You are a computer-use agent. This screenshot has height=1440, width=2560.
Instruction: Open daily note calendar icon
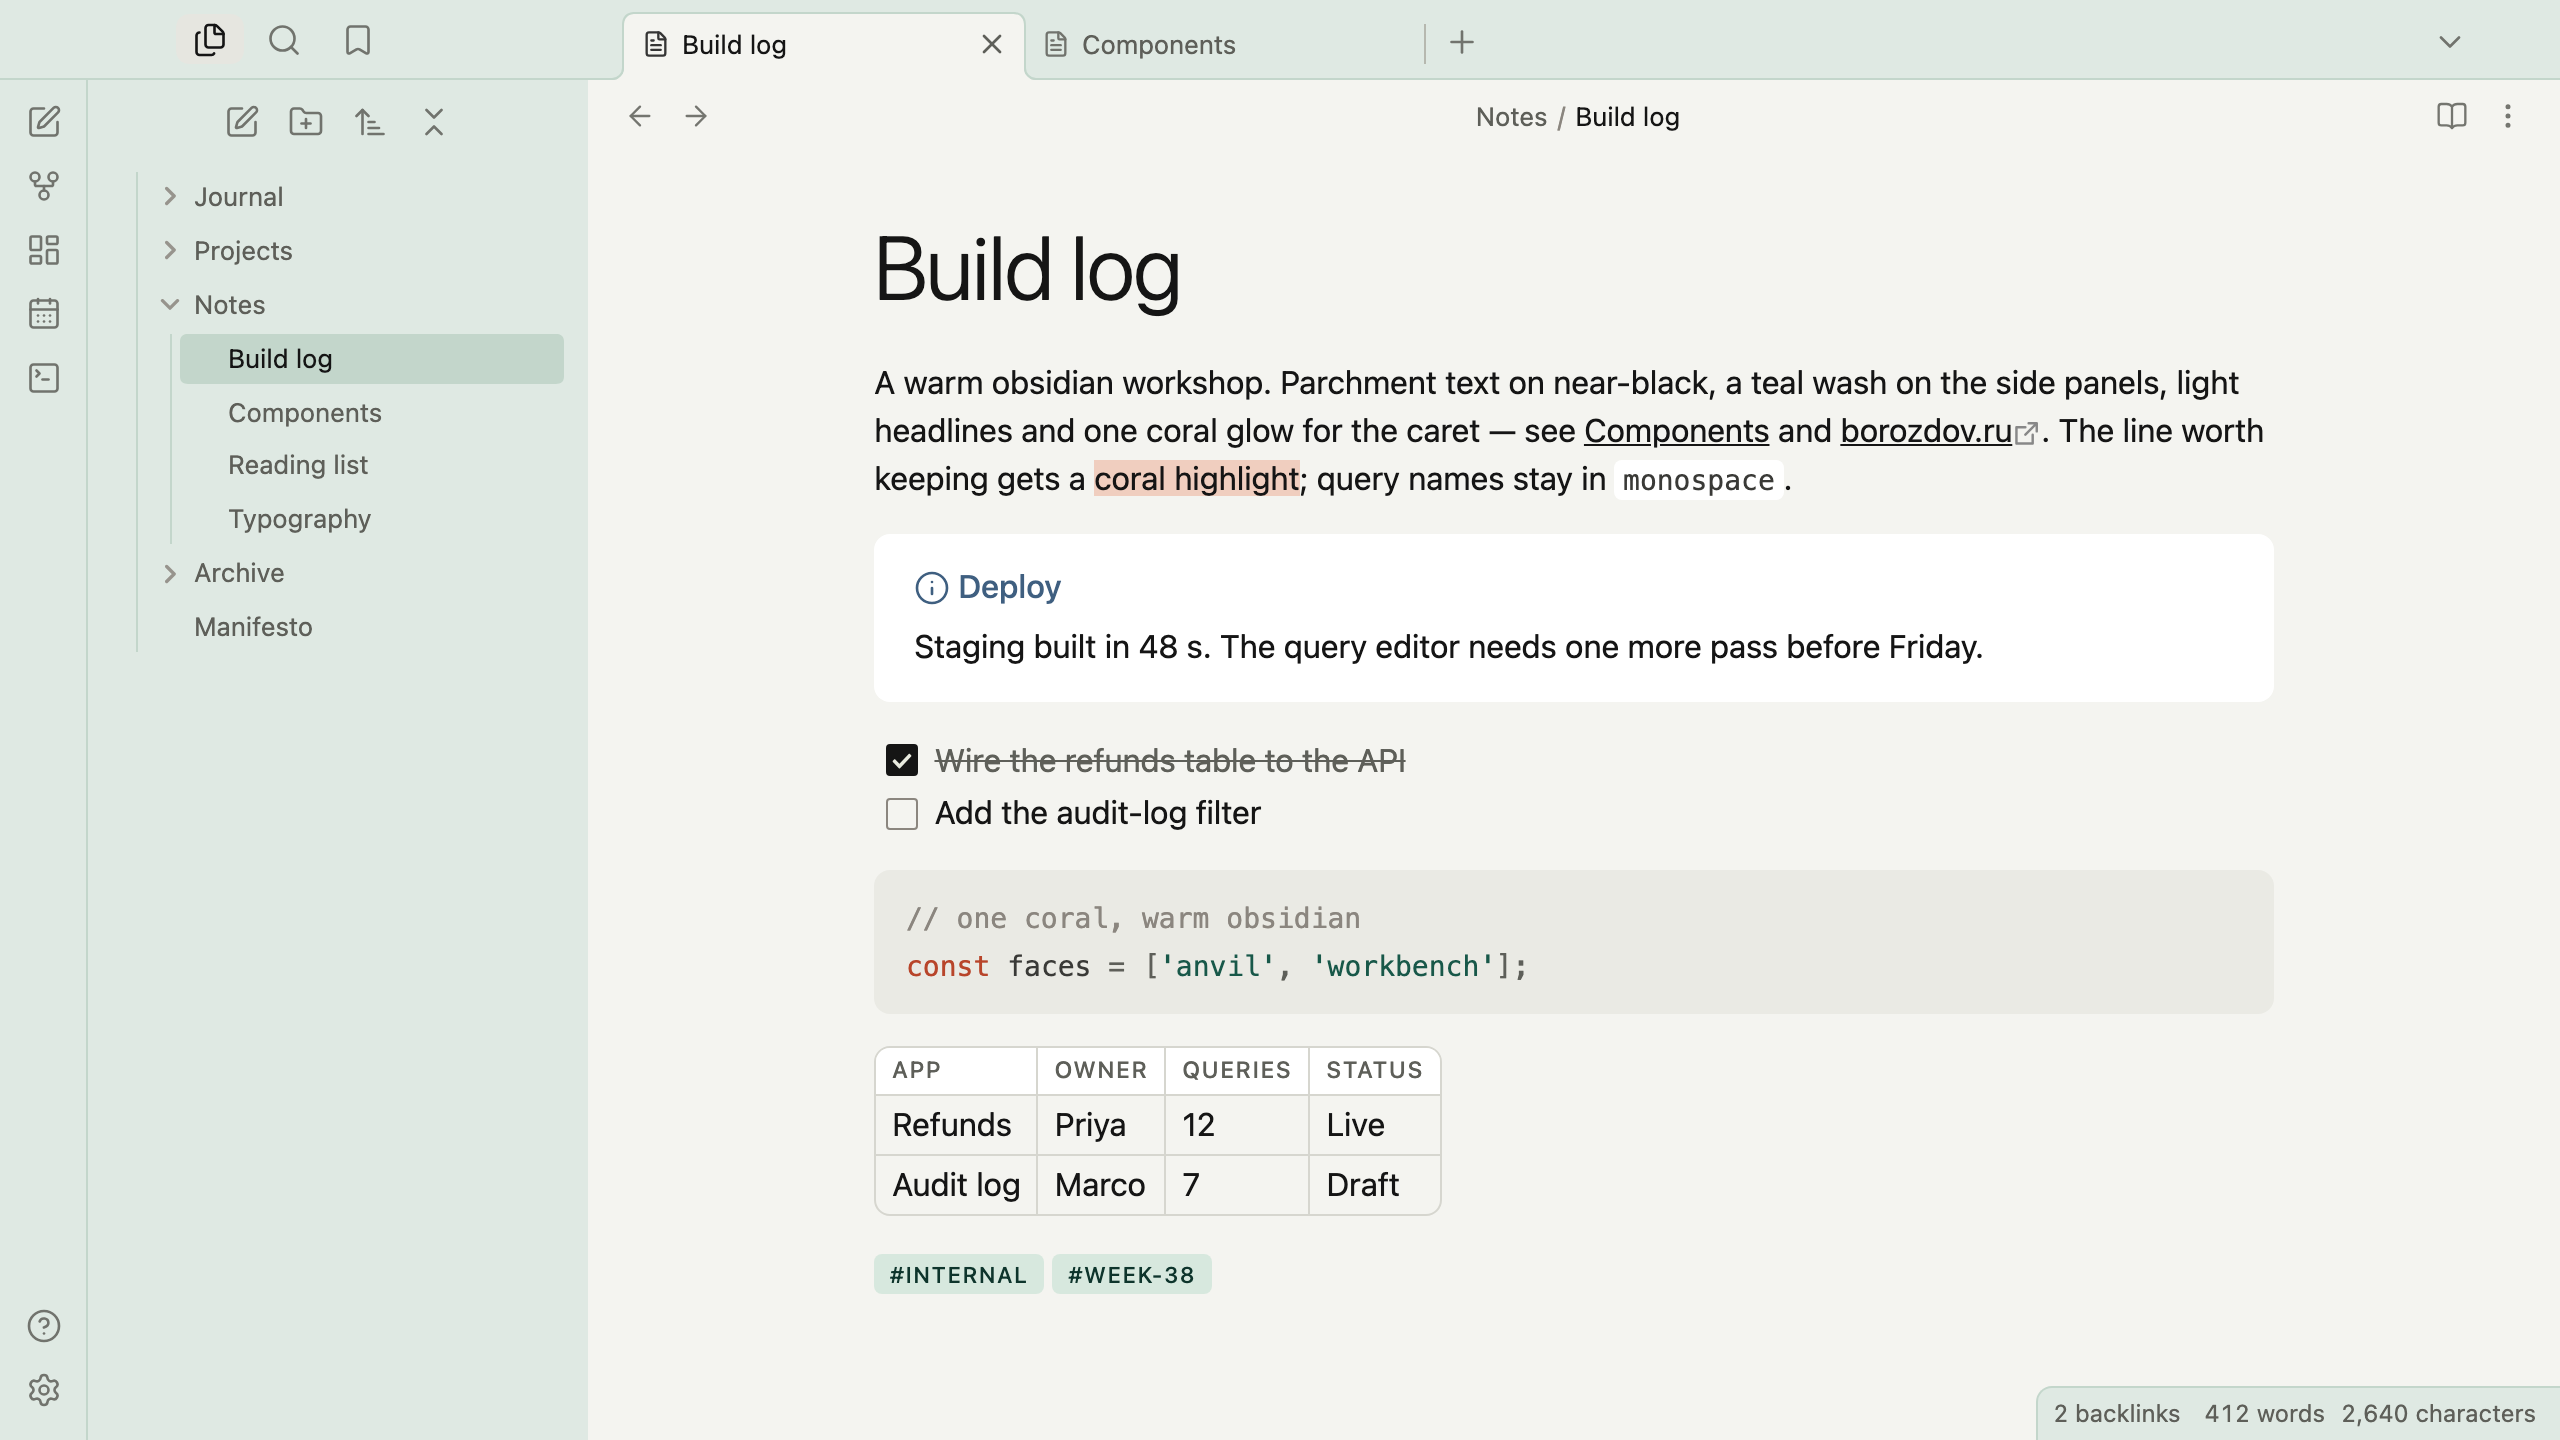[44, 314]
